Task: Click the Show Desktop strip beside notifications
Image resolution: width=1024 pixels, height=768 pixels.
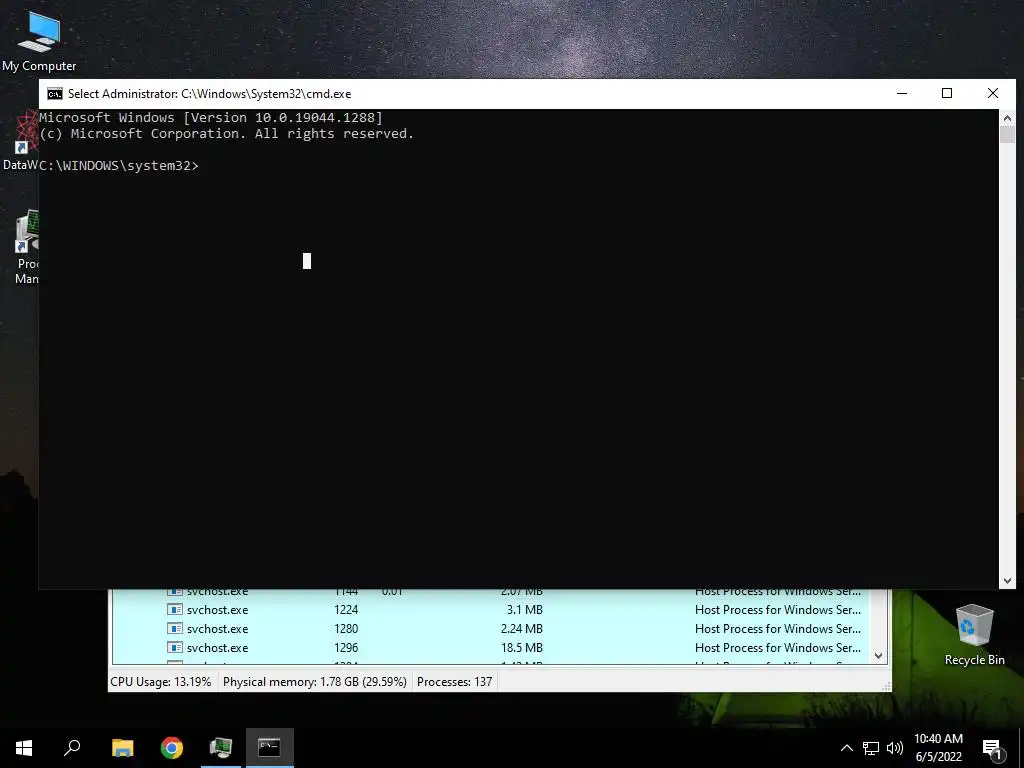Action: (1021, 748)
